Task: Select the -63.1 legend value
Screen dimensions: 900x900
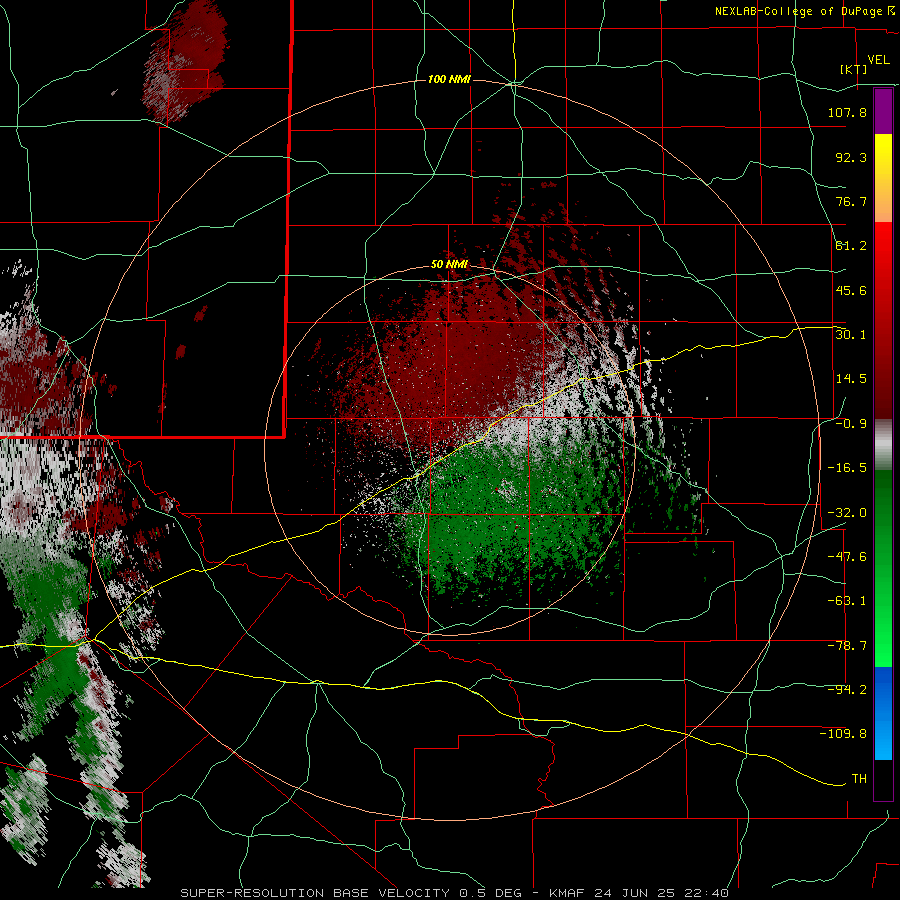Action: tap(847, 601)
